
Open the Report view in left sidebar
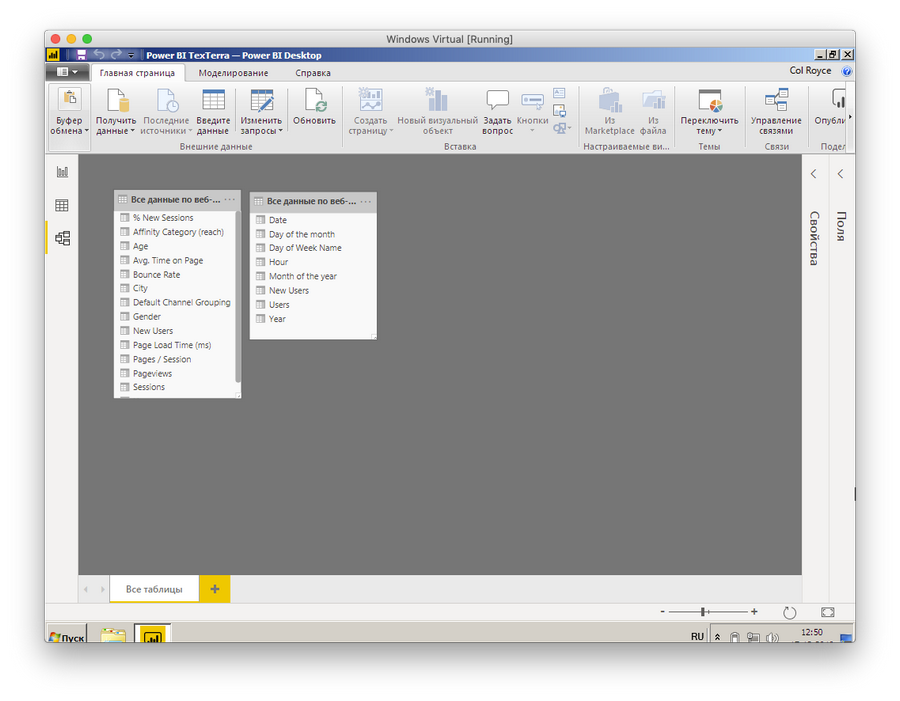pos(62,172)
